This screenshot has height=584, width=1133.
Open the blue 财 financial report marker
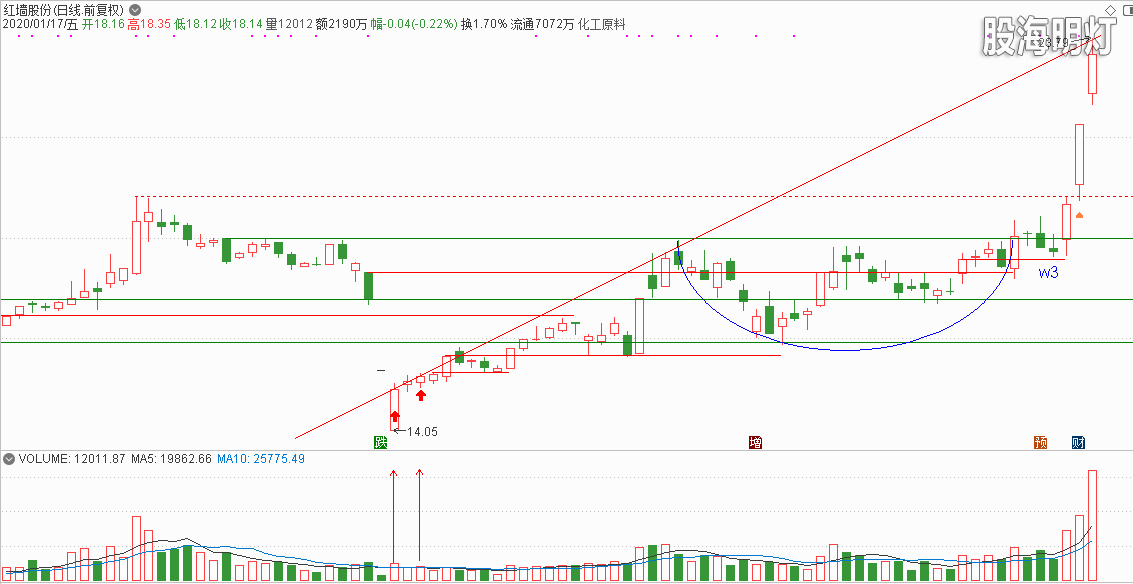1079,442
